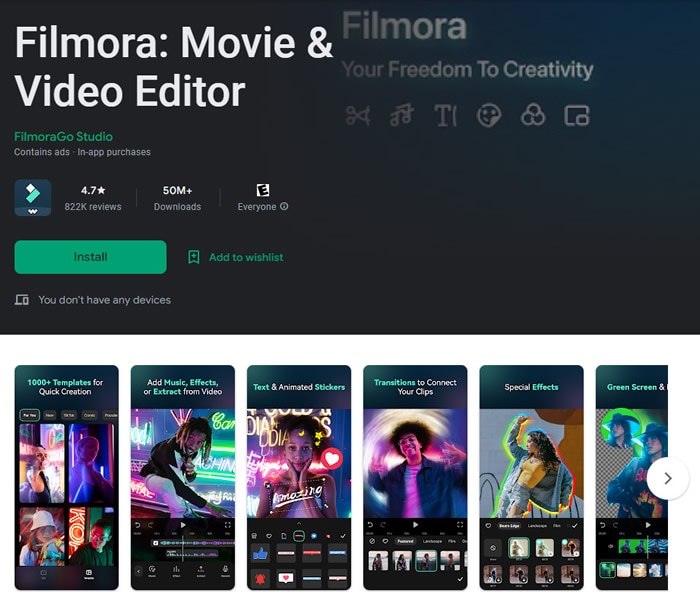
Task: Open the Everyone rating info icon
Action: pos(284,206)
